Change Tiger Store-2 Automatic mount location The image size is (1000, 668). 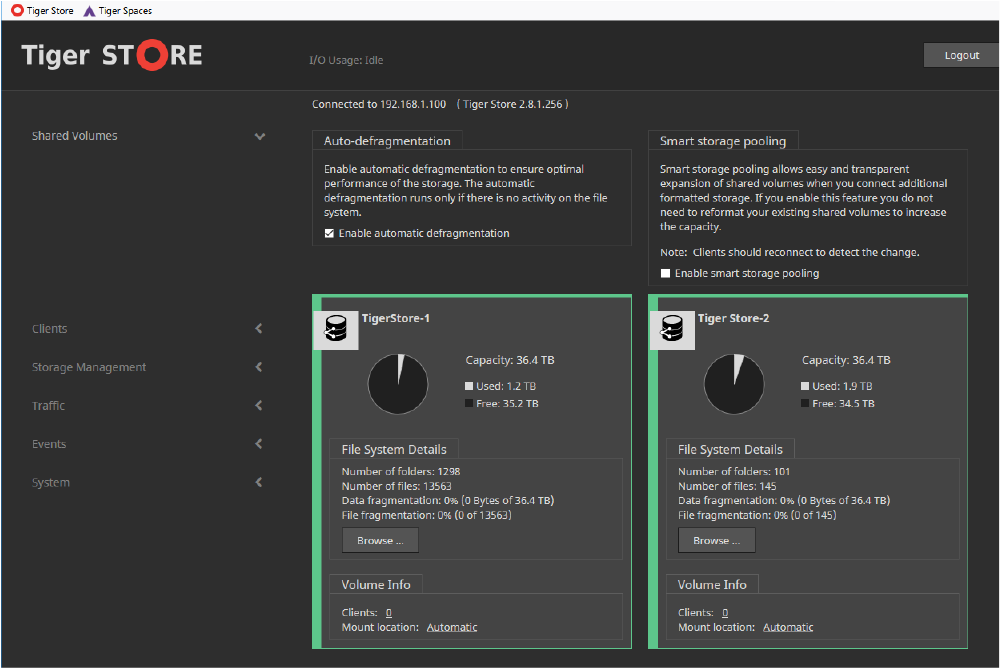point(788,627)
